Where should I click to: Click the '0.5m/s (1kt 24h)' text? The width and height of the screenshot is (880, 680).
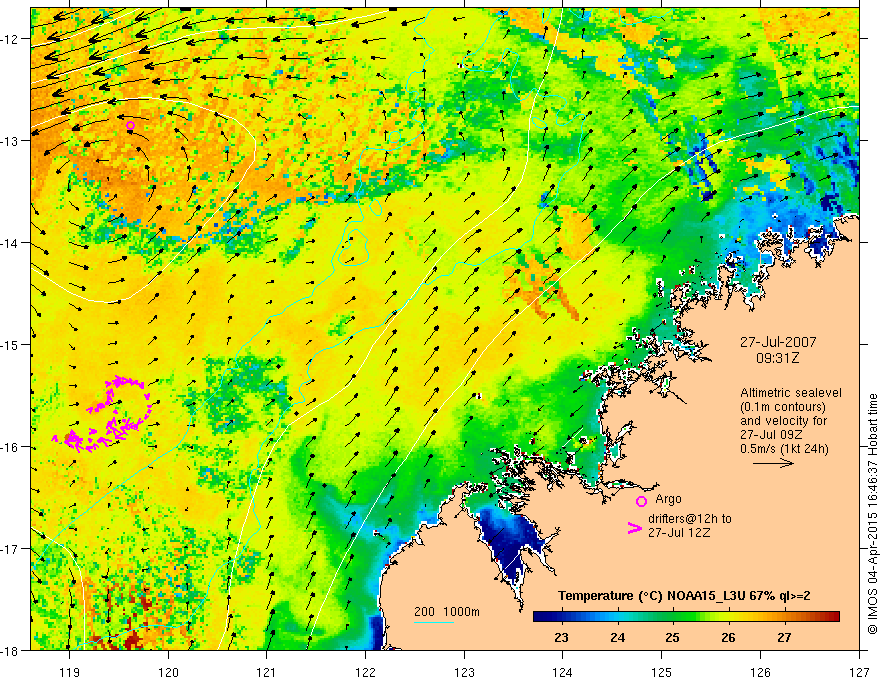point(784,449)
